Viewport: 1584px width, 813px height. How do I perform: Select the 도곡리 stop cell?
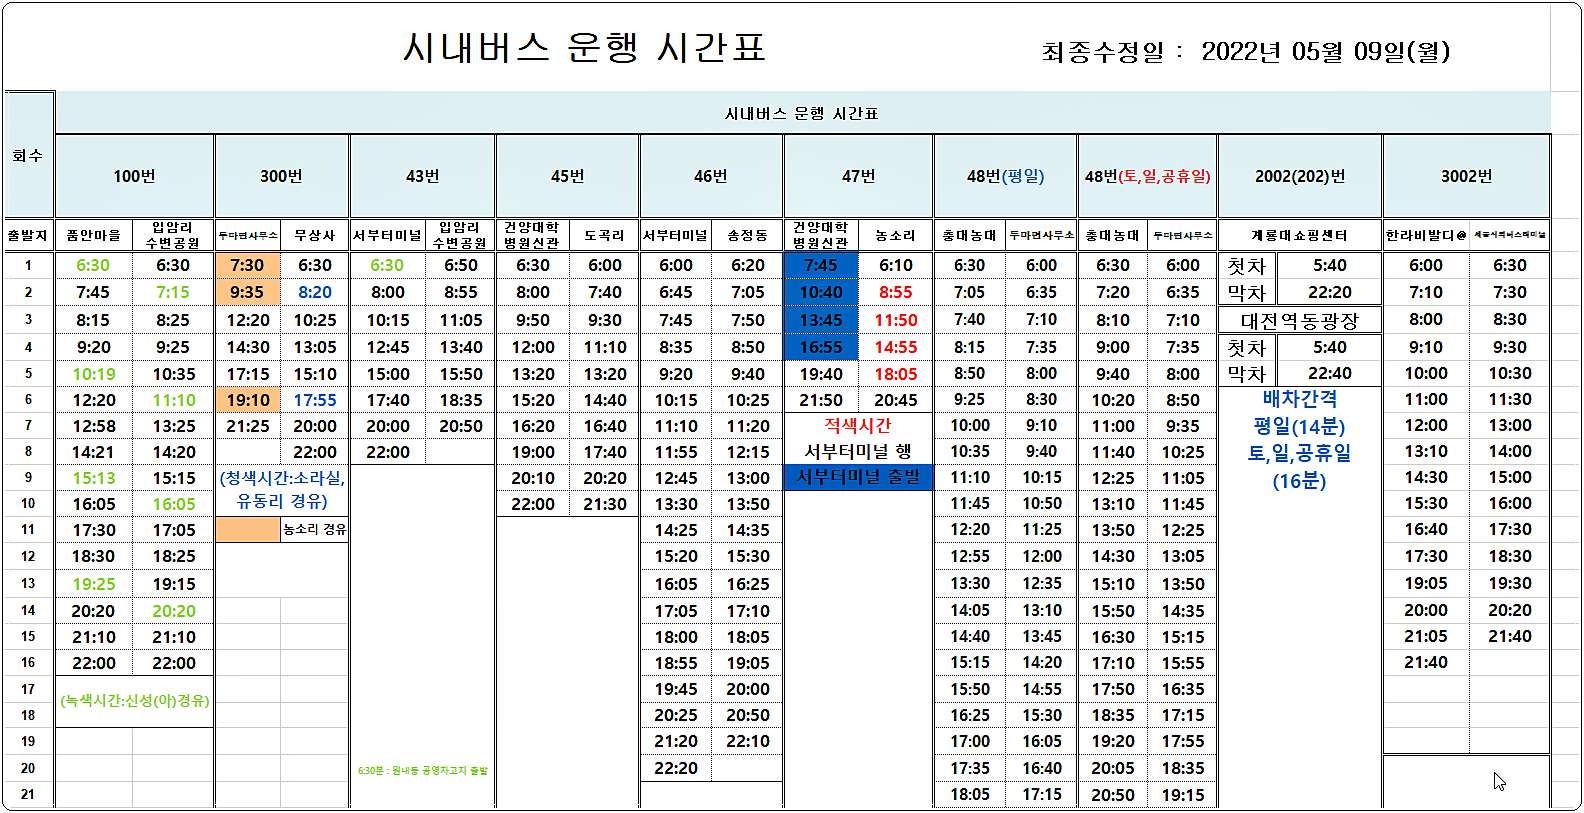coord(604,235)
